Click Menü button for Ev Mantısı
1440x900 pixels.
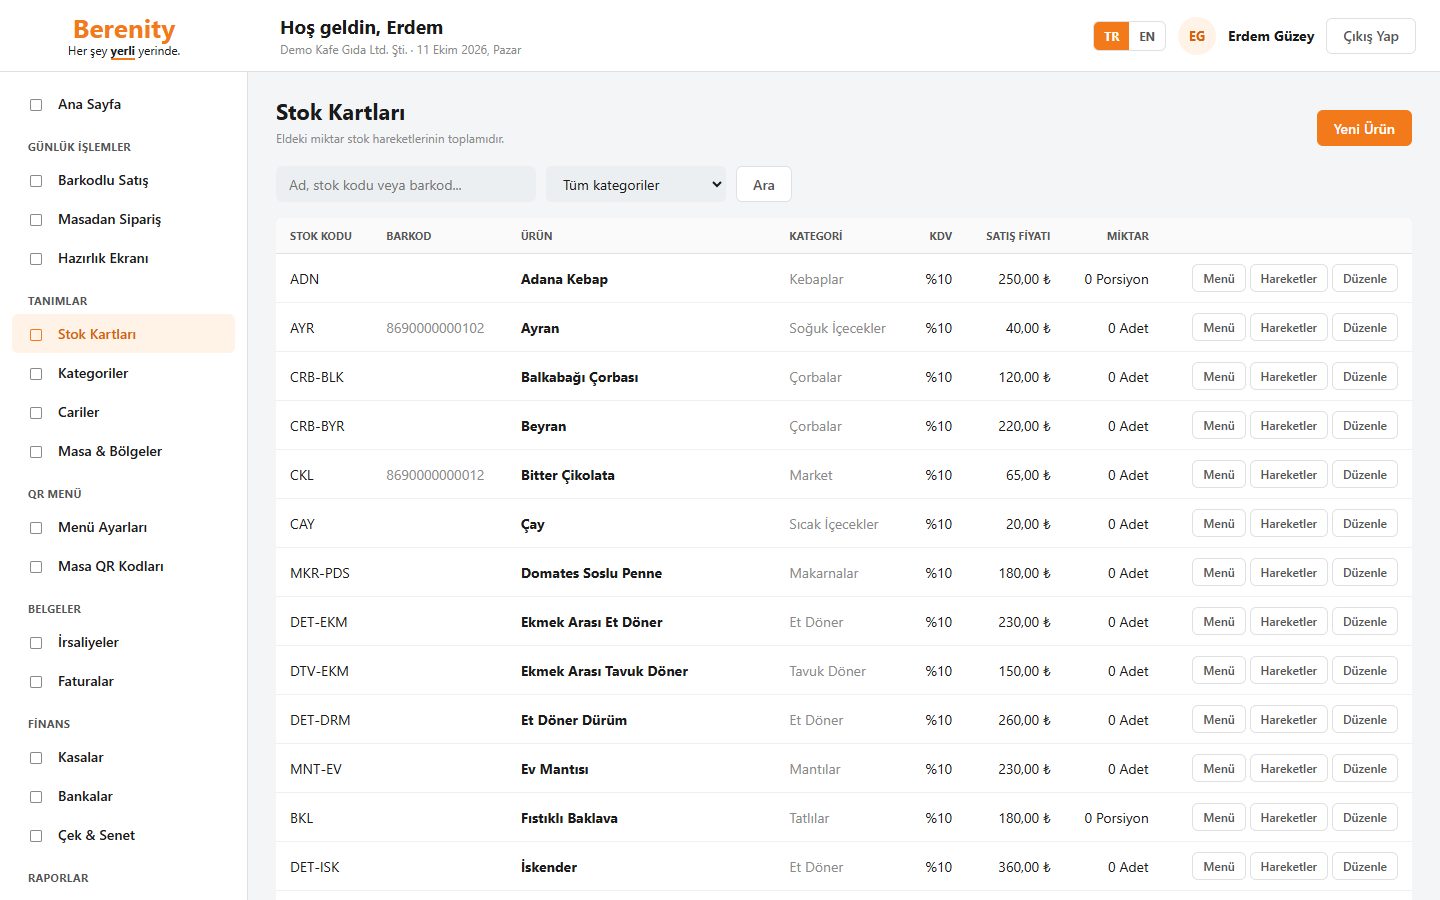[1219, 769]
